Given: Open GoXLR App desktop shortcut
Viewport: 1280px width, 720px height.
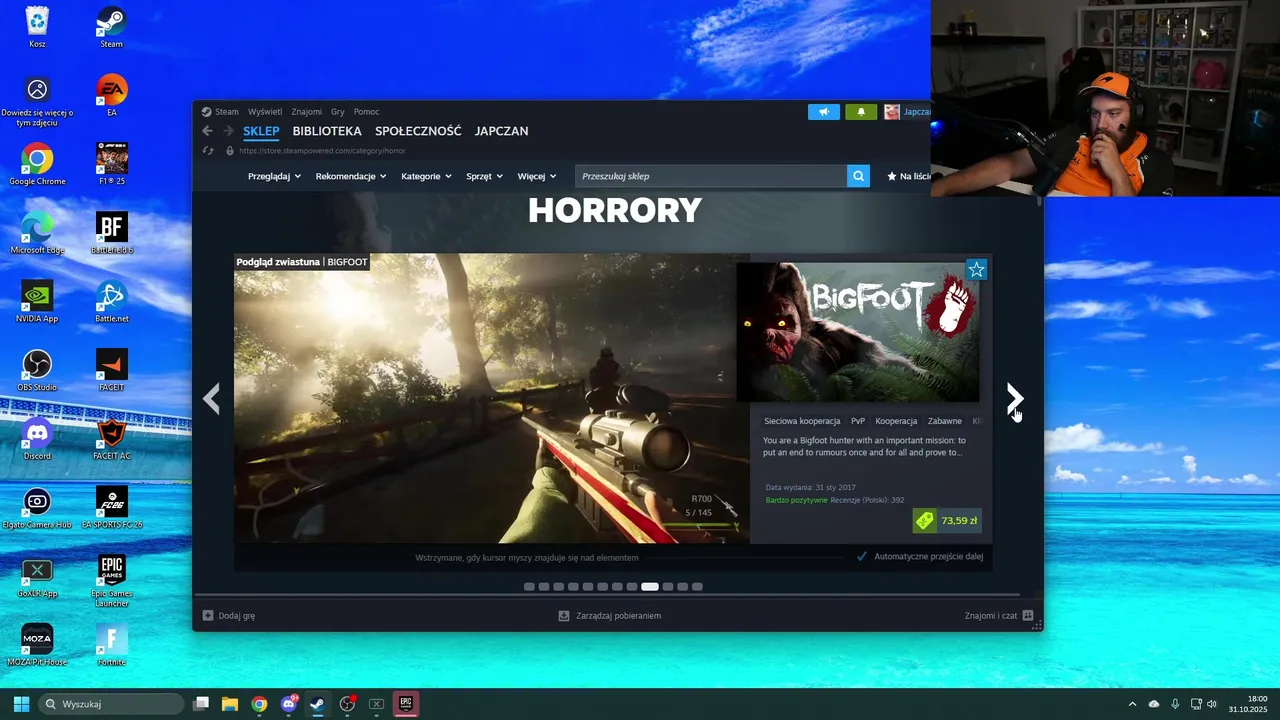Looking at the screenshot, I should coord(37,577).
